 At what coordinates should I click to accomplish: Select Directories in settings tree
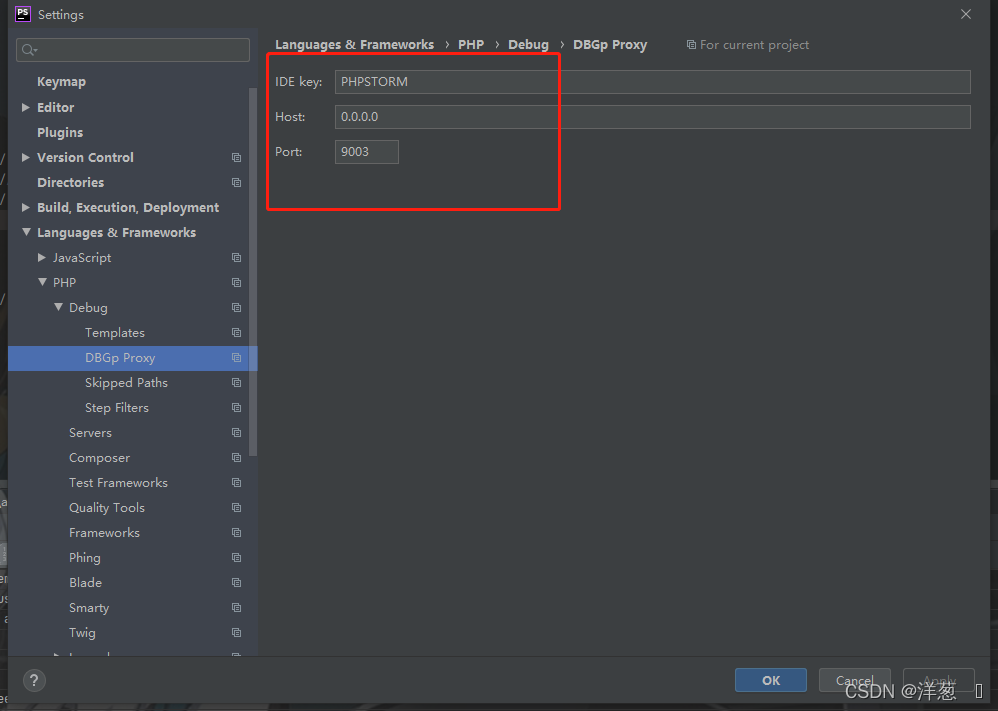point(70,183)
